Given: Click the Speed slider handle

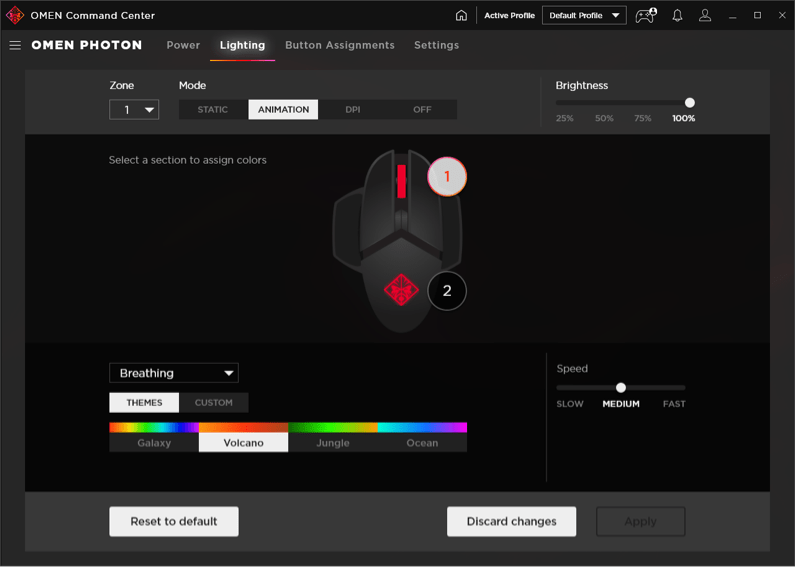Looking at the screenshot, I should point(621,388).
